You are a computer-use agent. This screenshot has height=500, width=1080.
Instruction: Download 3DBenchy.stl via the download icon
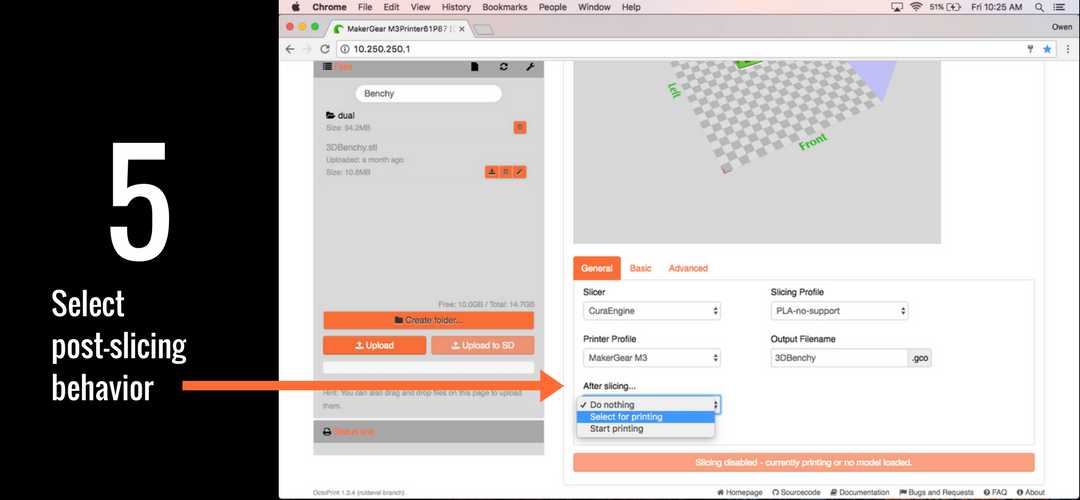pos(492,172)
